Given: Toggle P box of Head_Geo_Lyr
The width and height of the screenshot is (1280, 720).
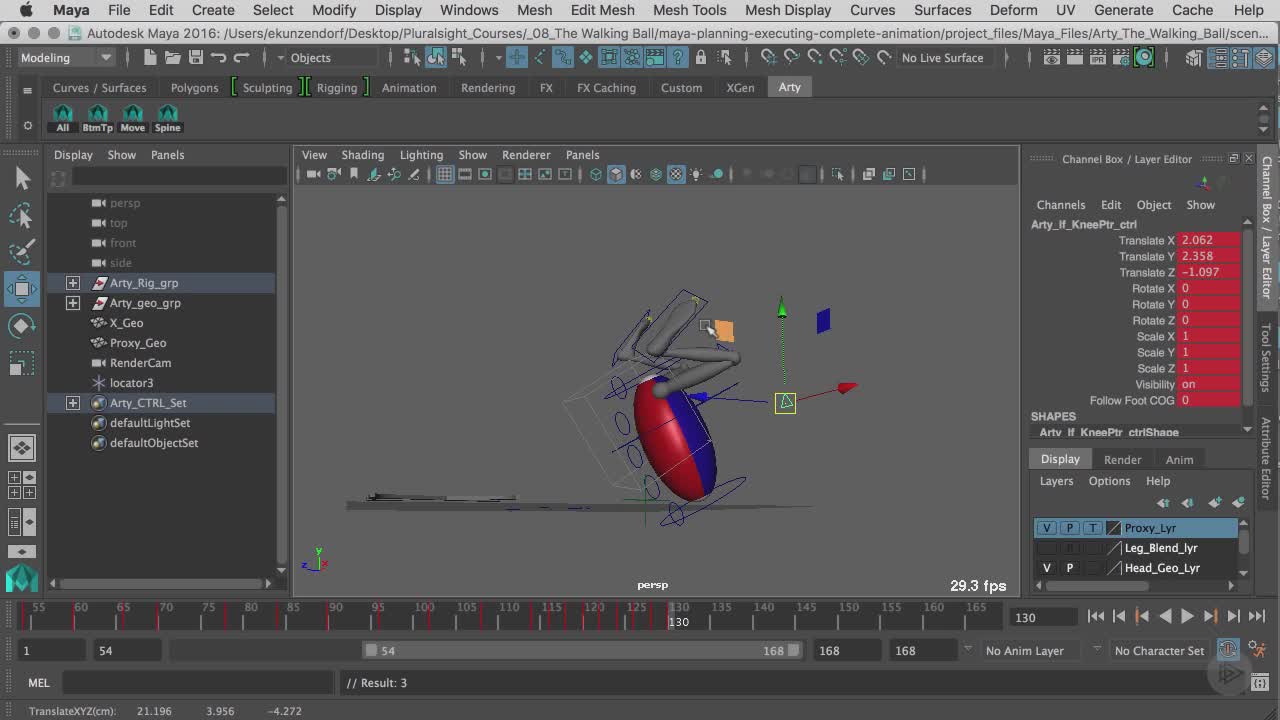Looking at the screenshot, I should (x=1069, y=568).
